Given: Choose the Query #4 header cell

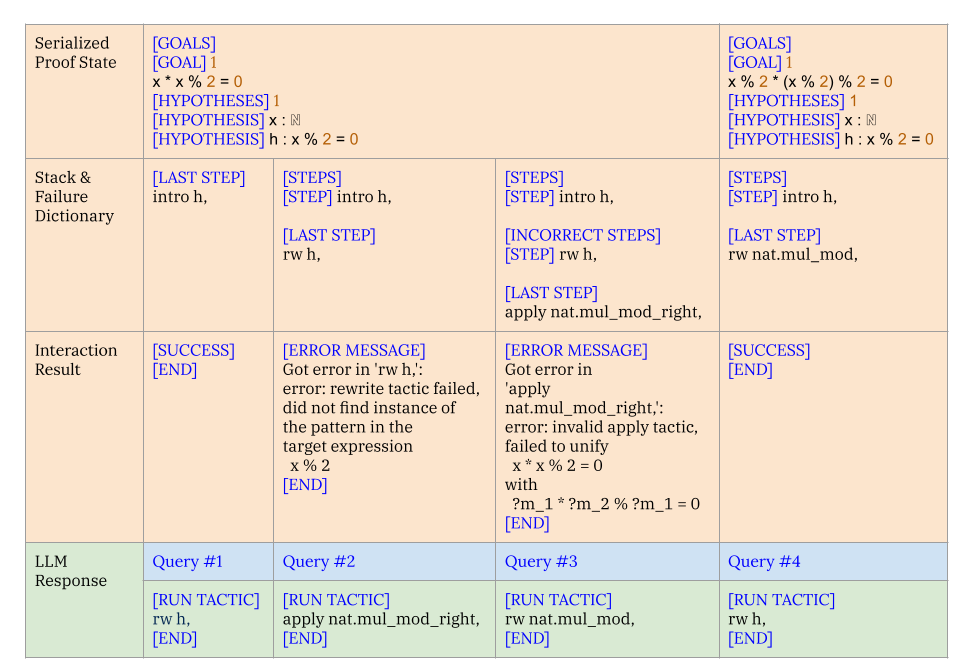Looking at the screenshot, I should tap(764, 562).
